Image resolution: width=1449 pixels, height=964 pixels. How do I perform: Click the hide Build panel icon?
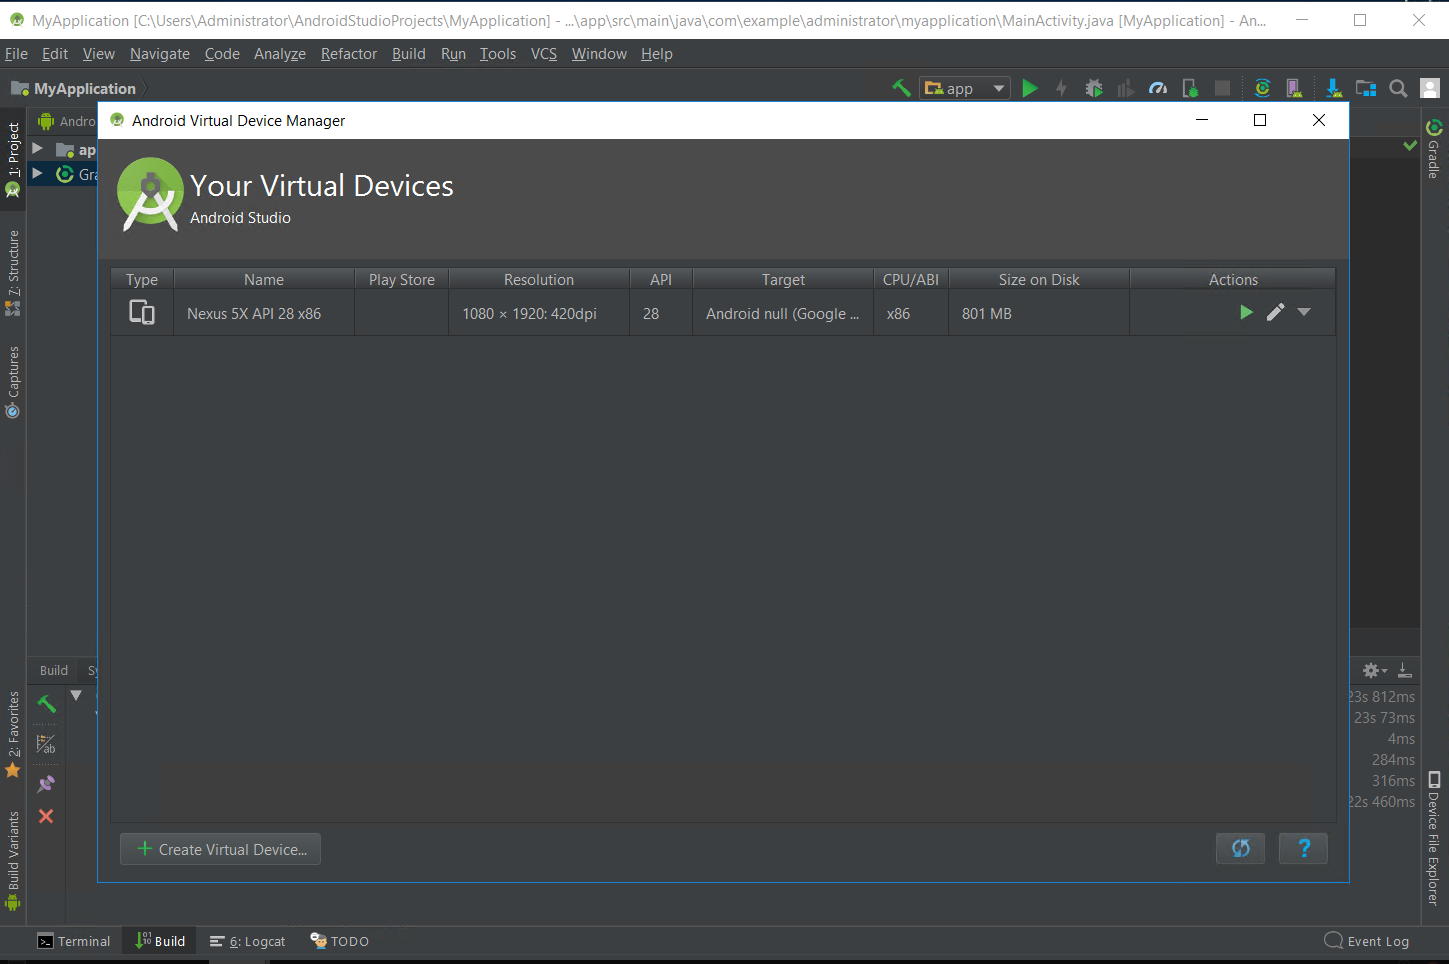[x=1405, y=670]
